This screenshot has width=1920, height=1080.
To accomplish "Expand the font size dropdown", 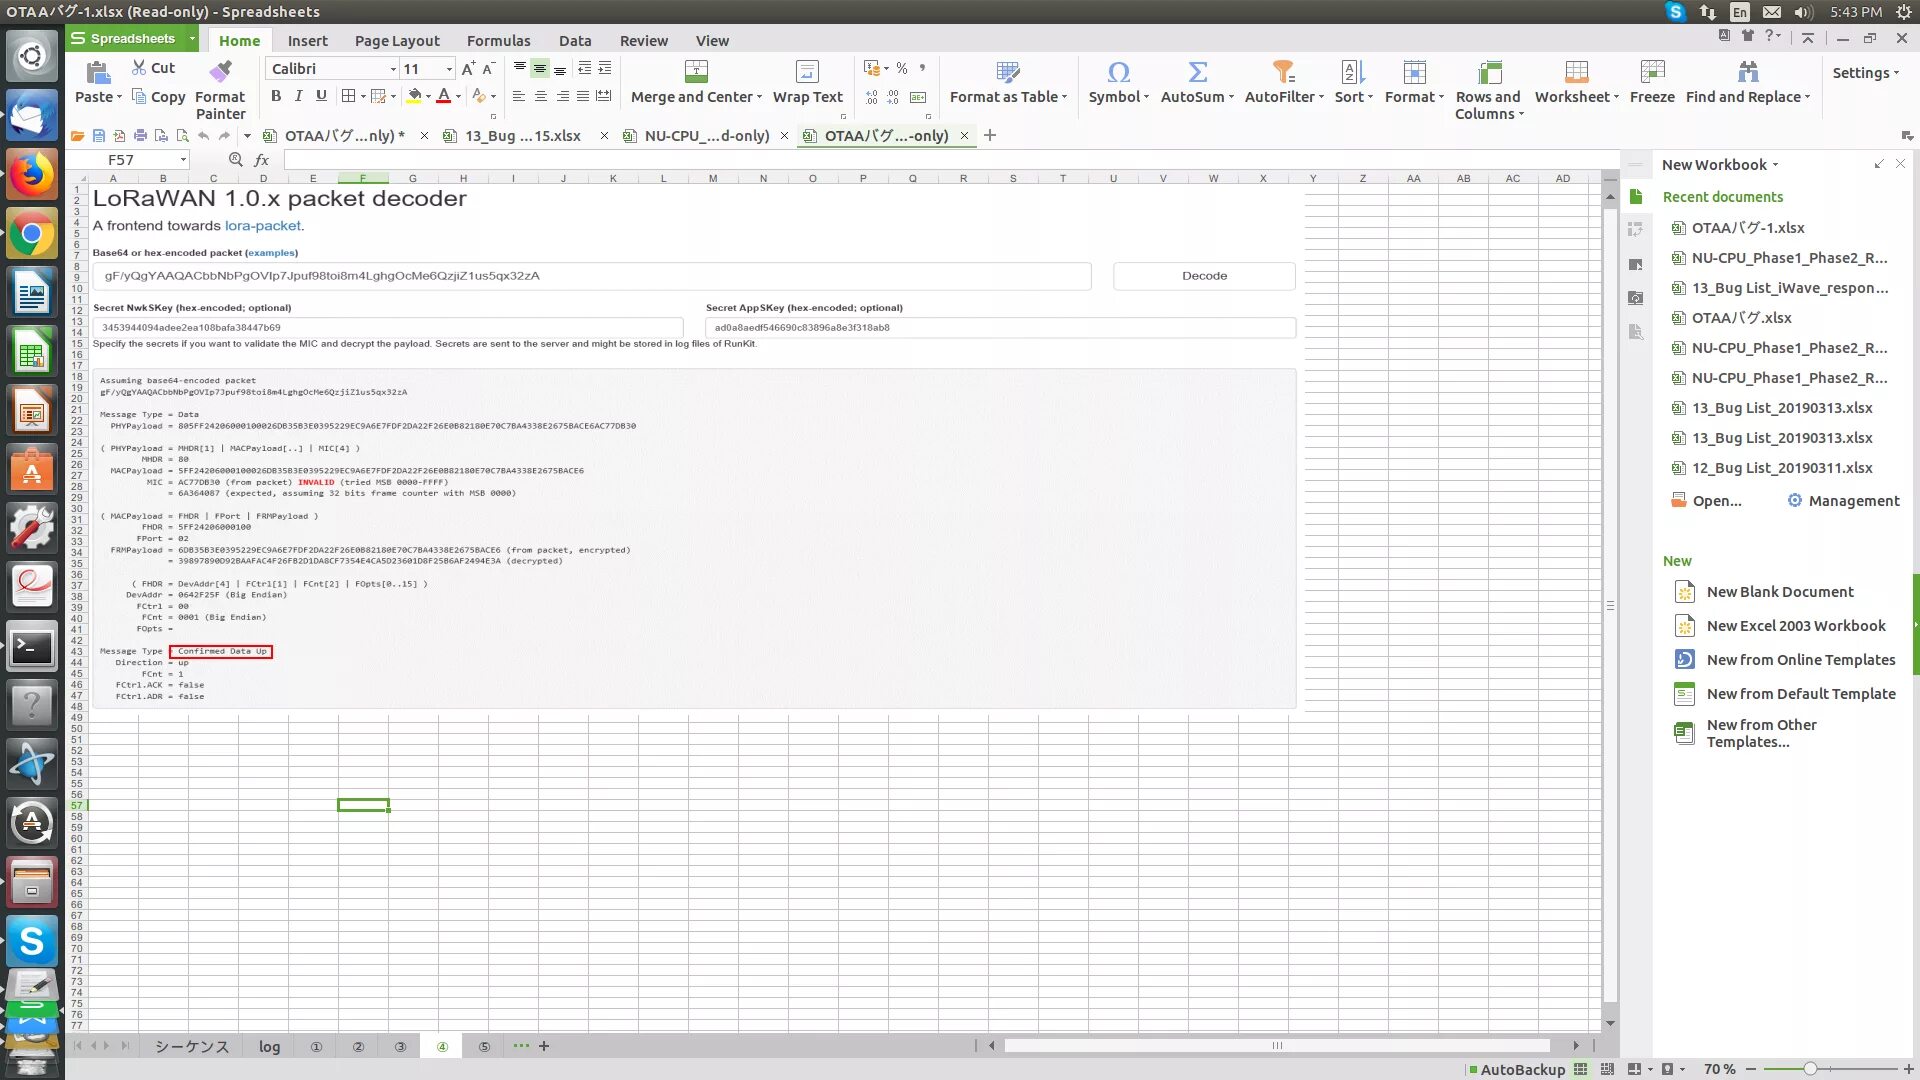I will [449, 69].
